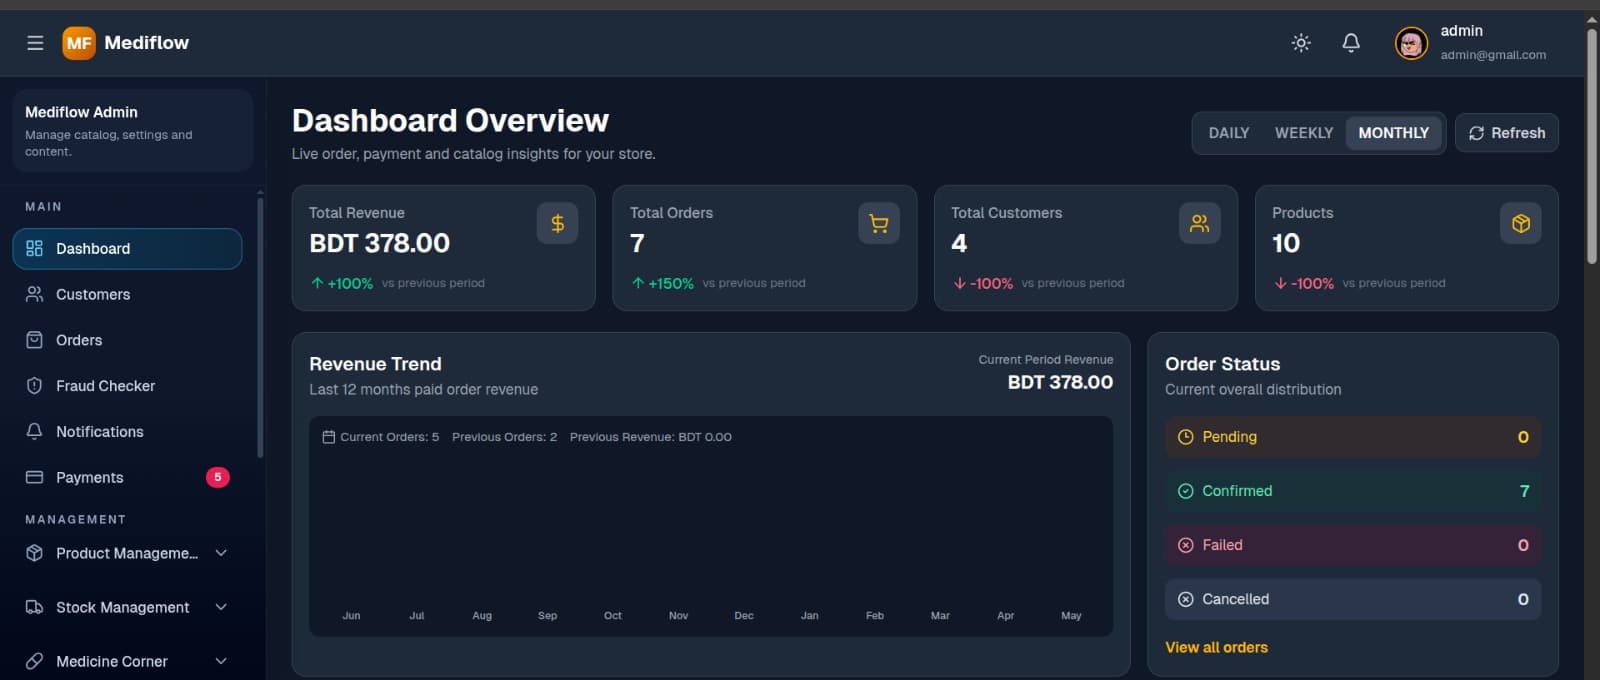Go to Customers in the sidebar
This screenshot has width=1600, height=680.
127,294
